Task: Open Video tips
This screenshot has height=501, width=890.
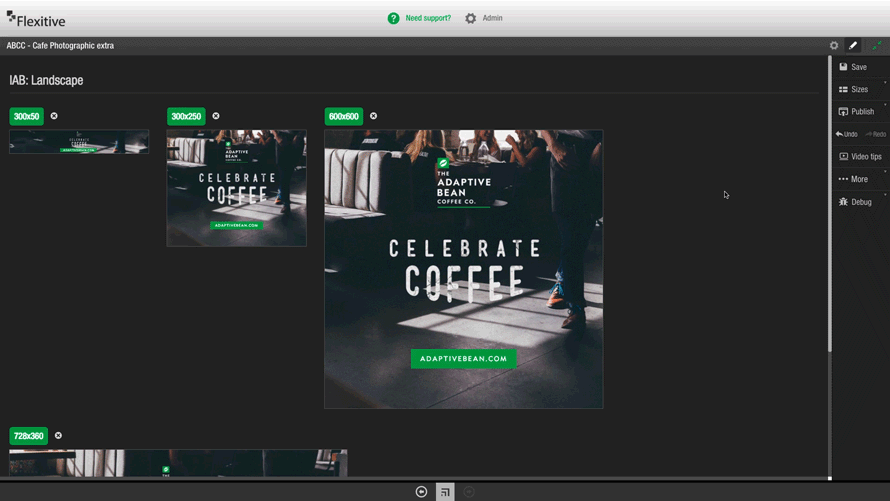Action: pos(859,157)
